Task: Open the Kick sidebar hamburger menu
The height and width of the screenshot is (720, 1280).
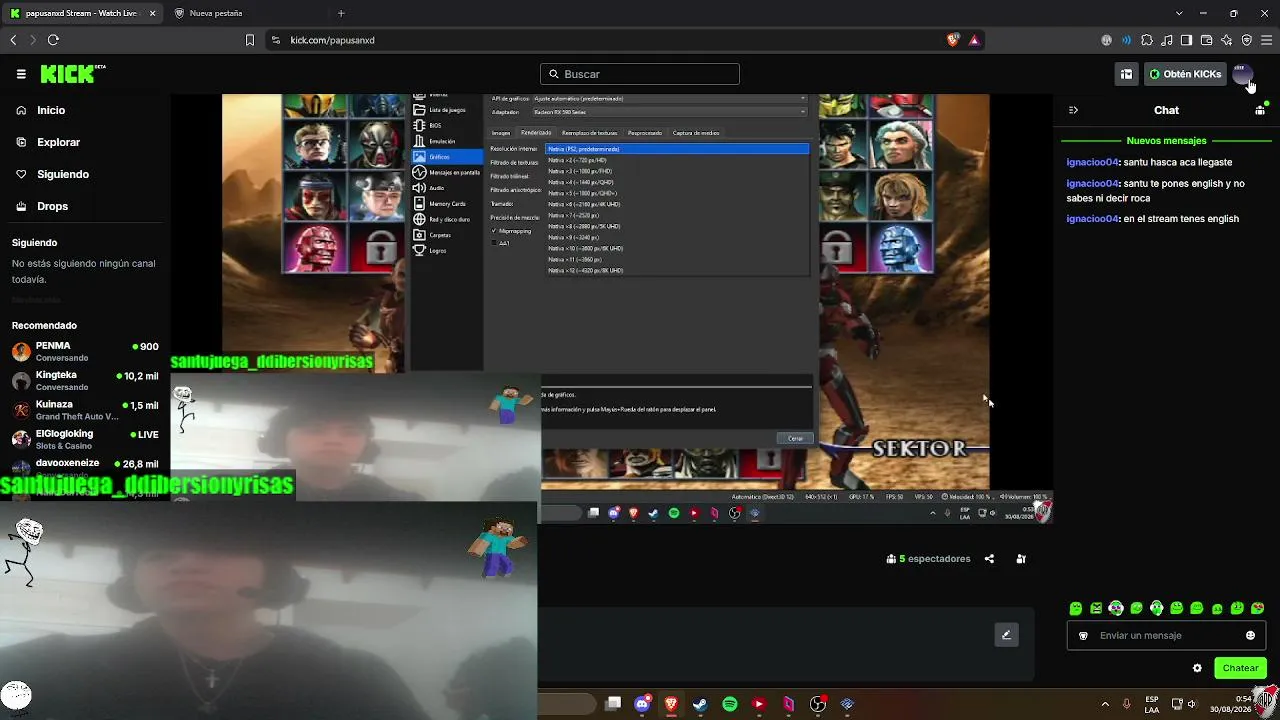Action: tap(21, 74)
